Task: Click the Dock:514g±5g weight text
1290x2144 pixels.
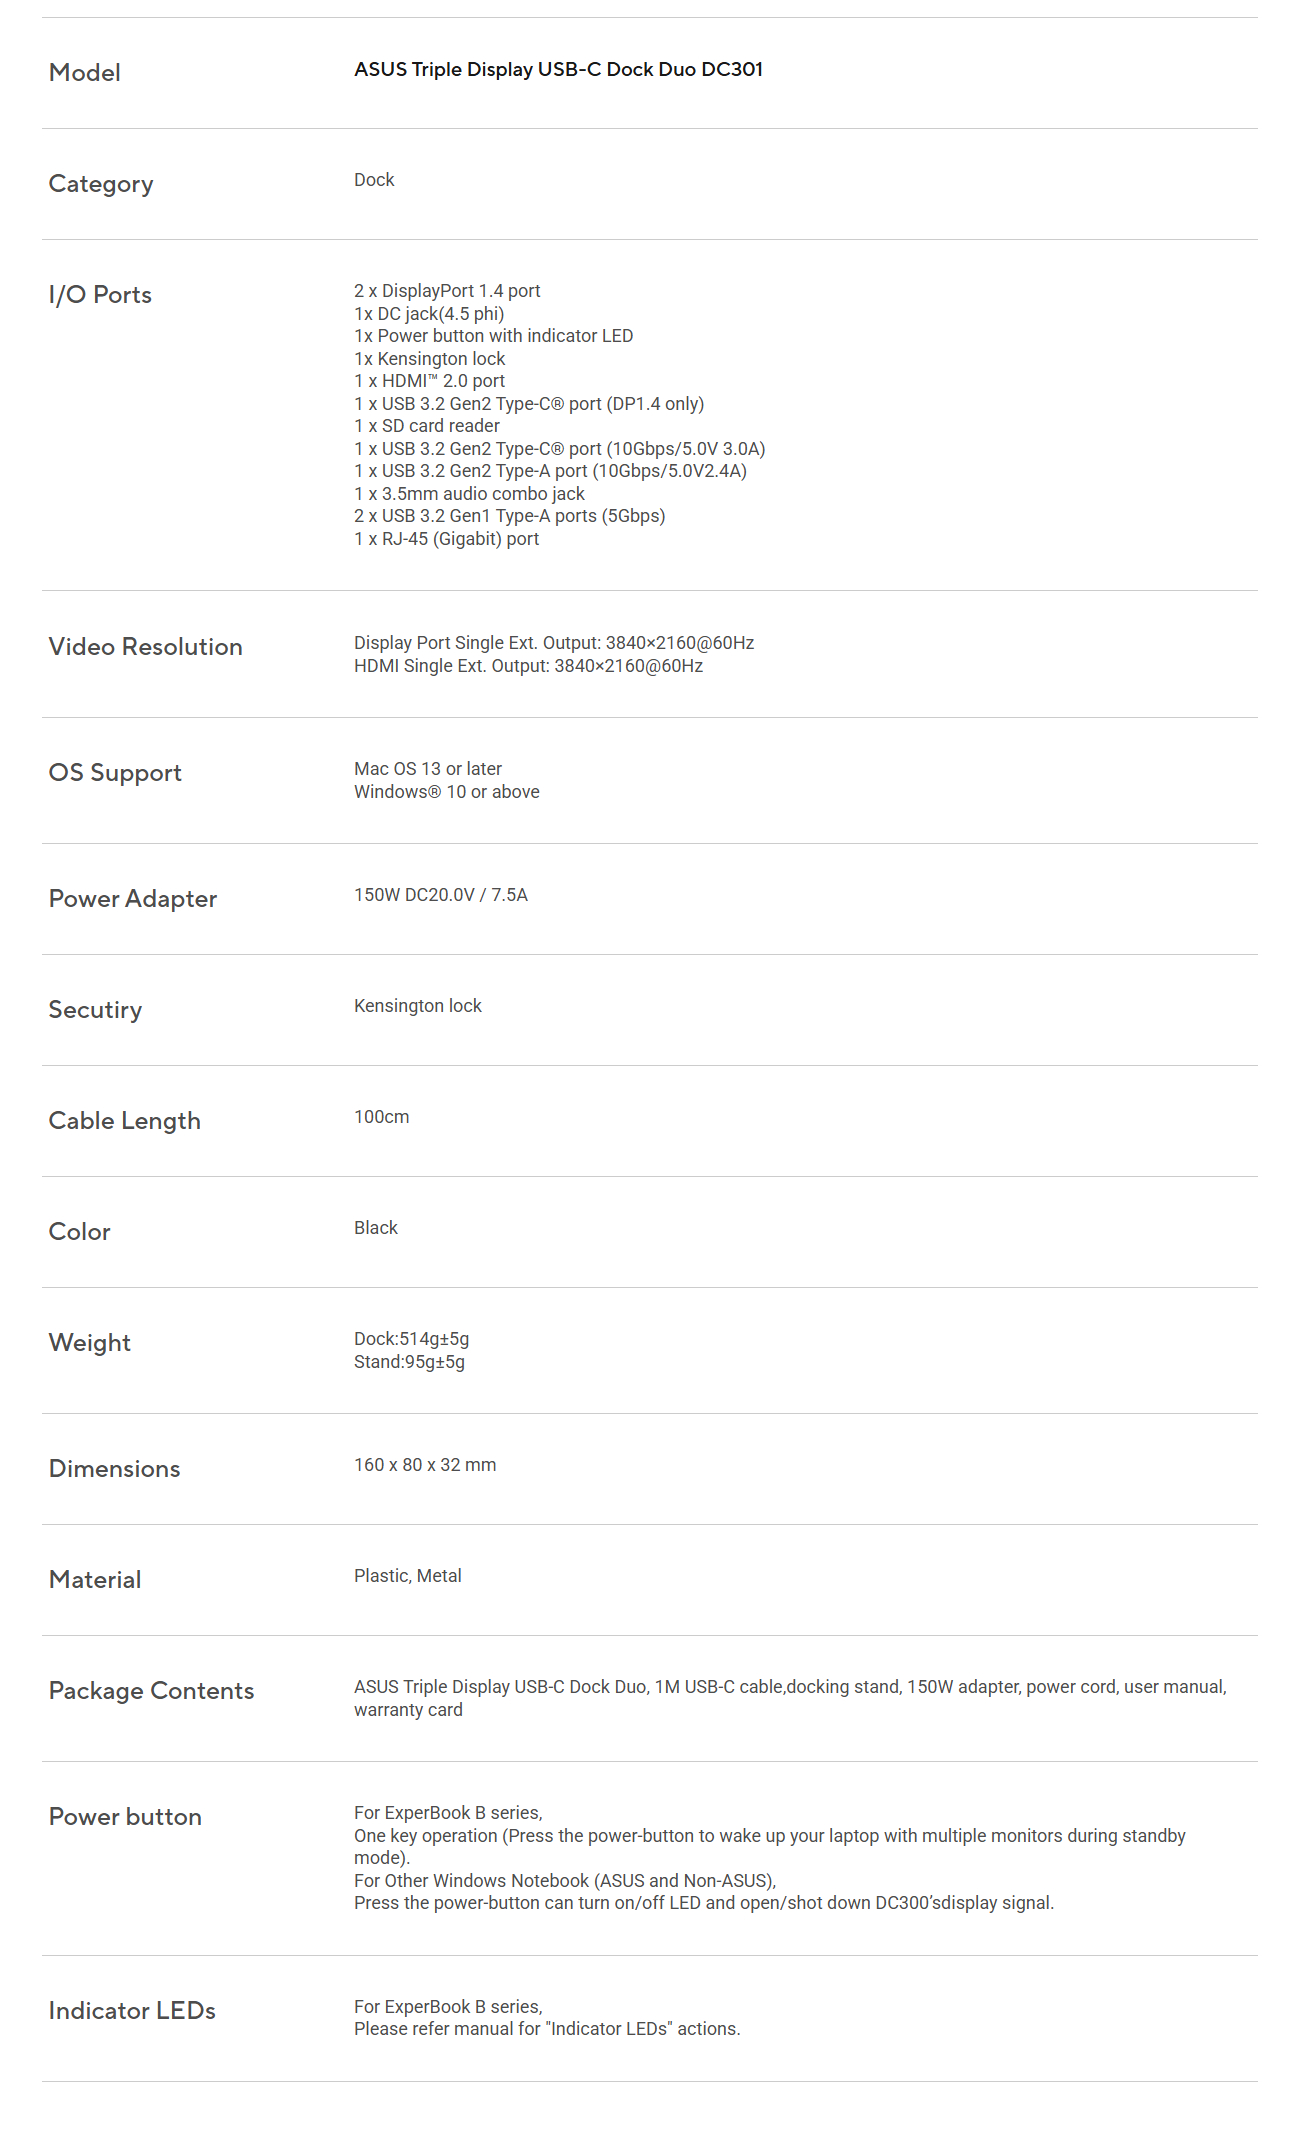Action: tap(411, 1339)
